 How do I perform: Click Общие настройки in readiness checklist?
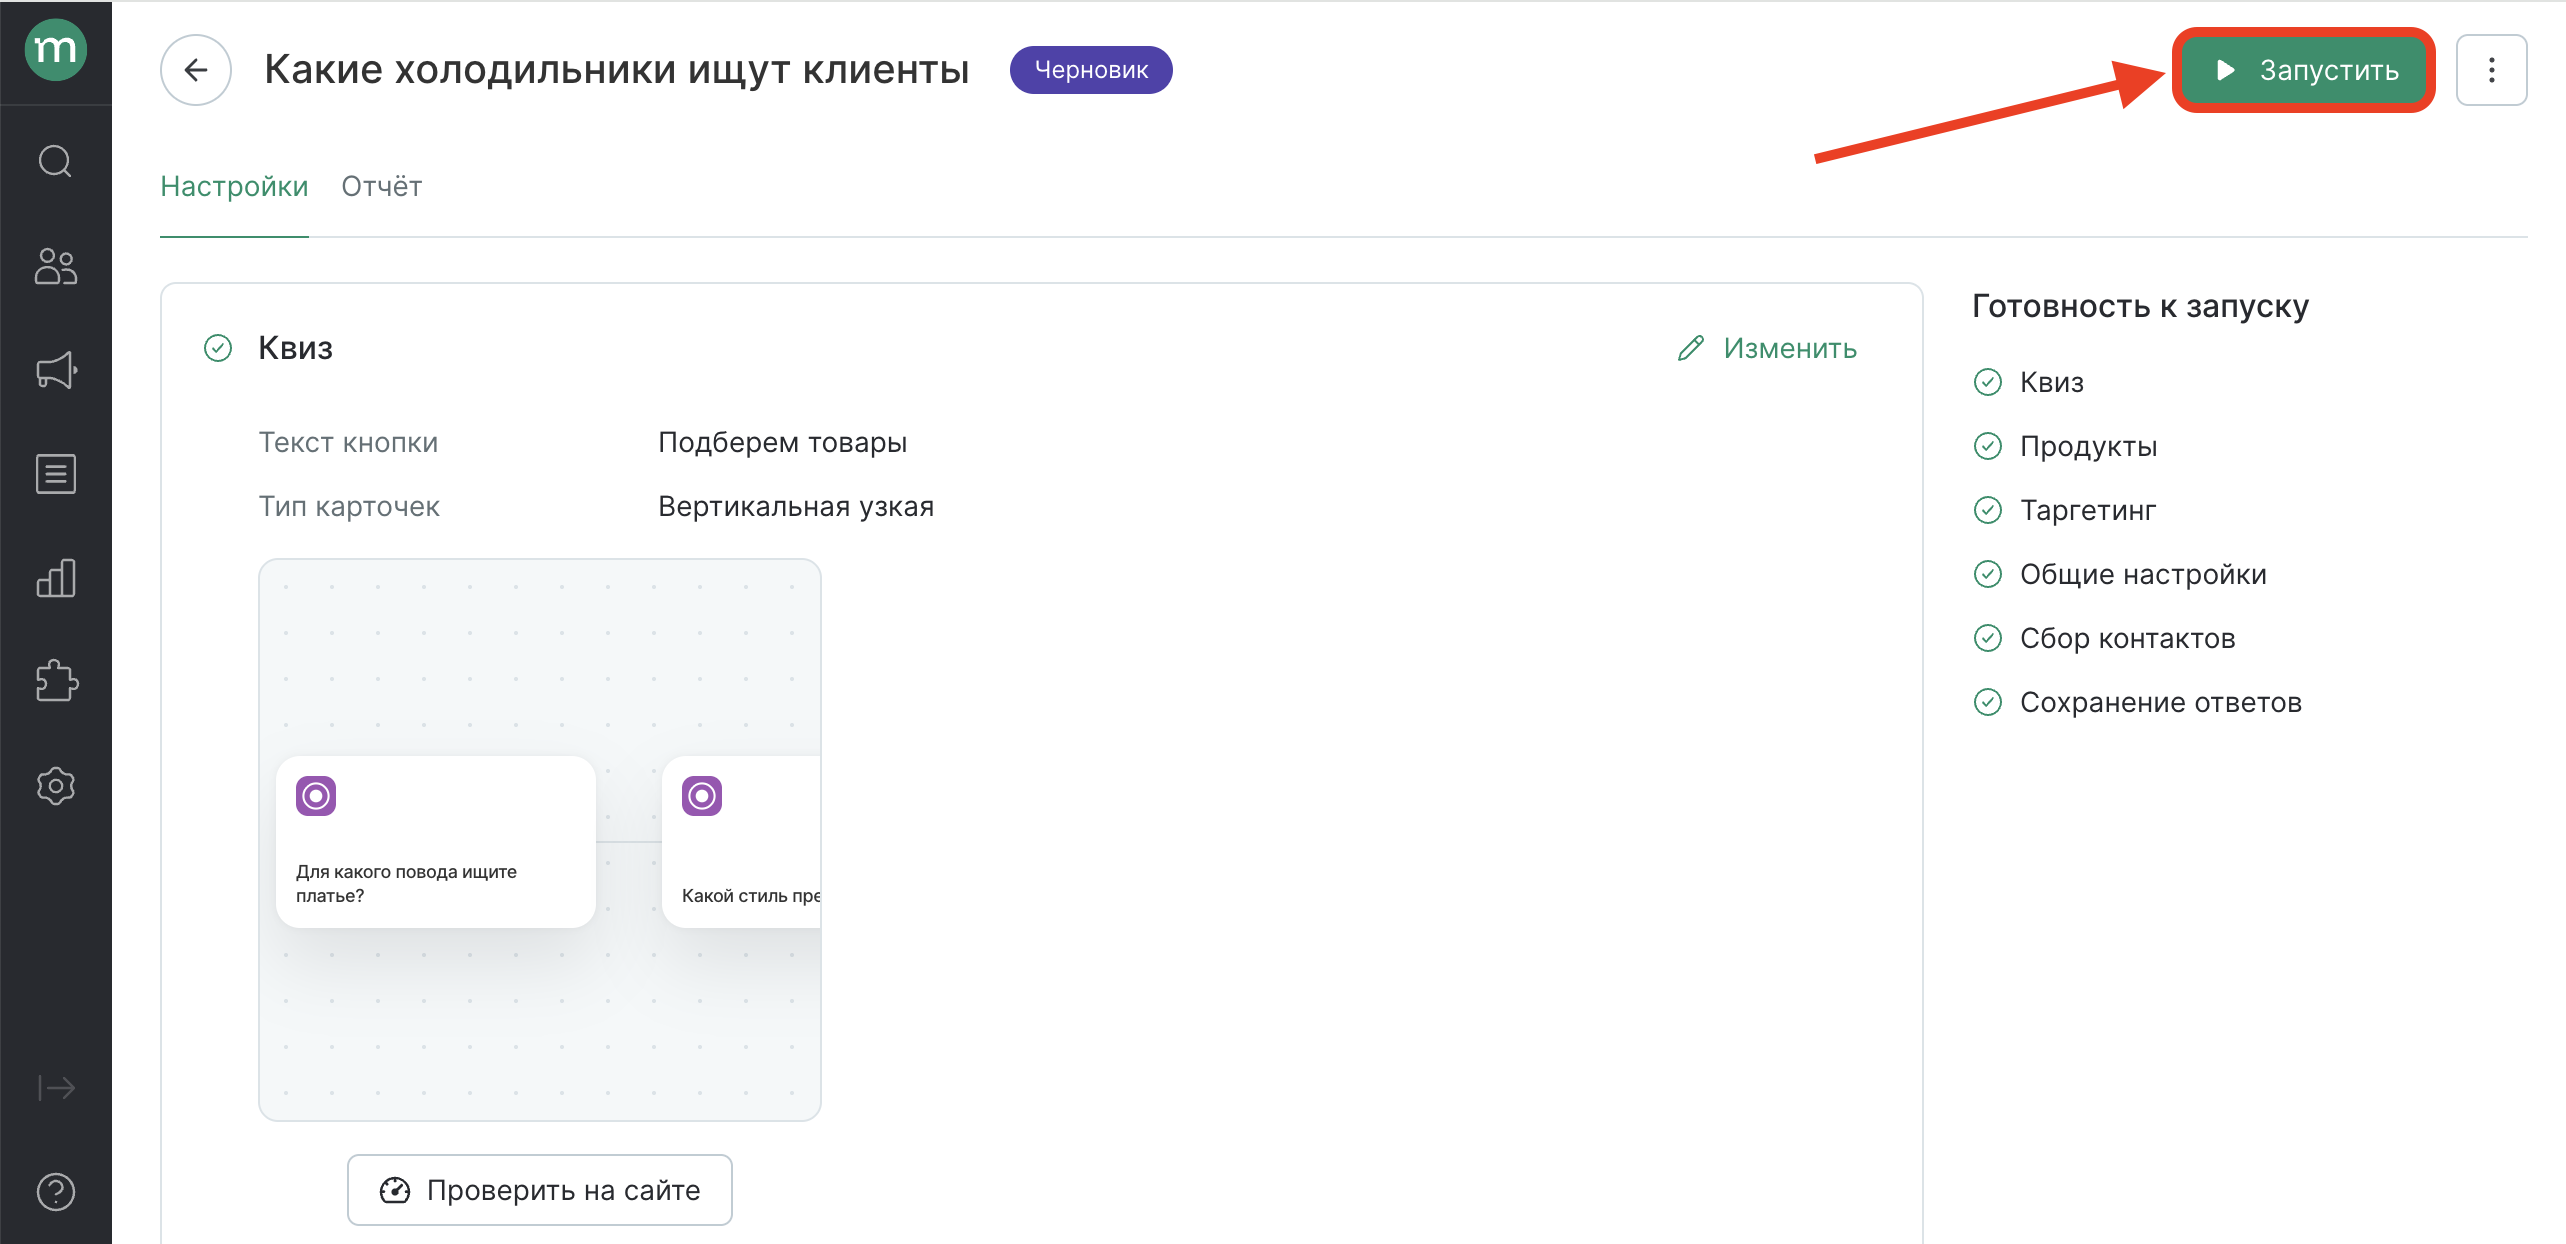[x=2143, y=574]
